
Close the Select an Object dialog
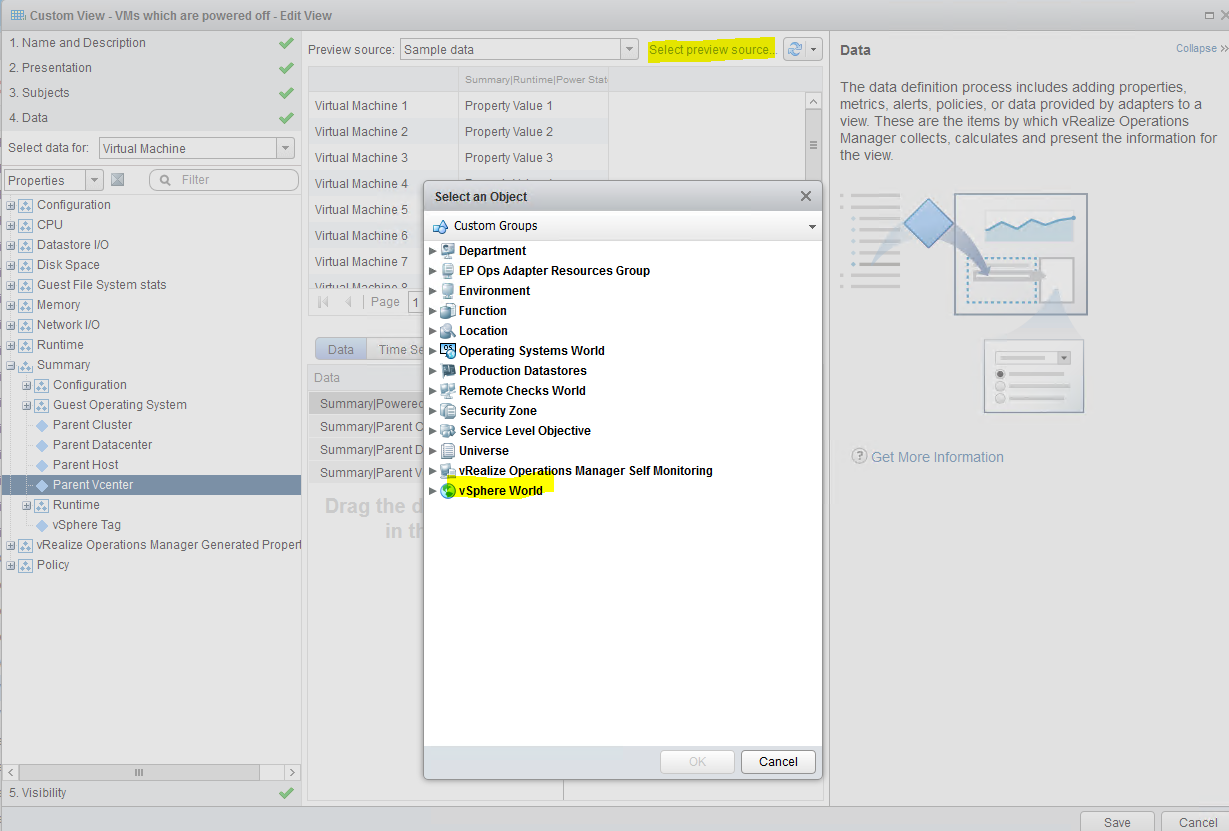806,197
